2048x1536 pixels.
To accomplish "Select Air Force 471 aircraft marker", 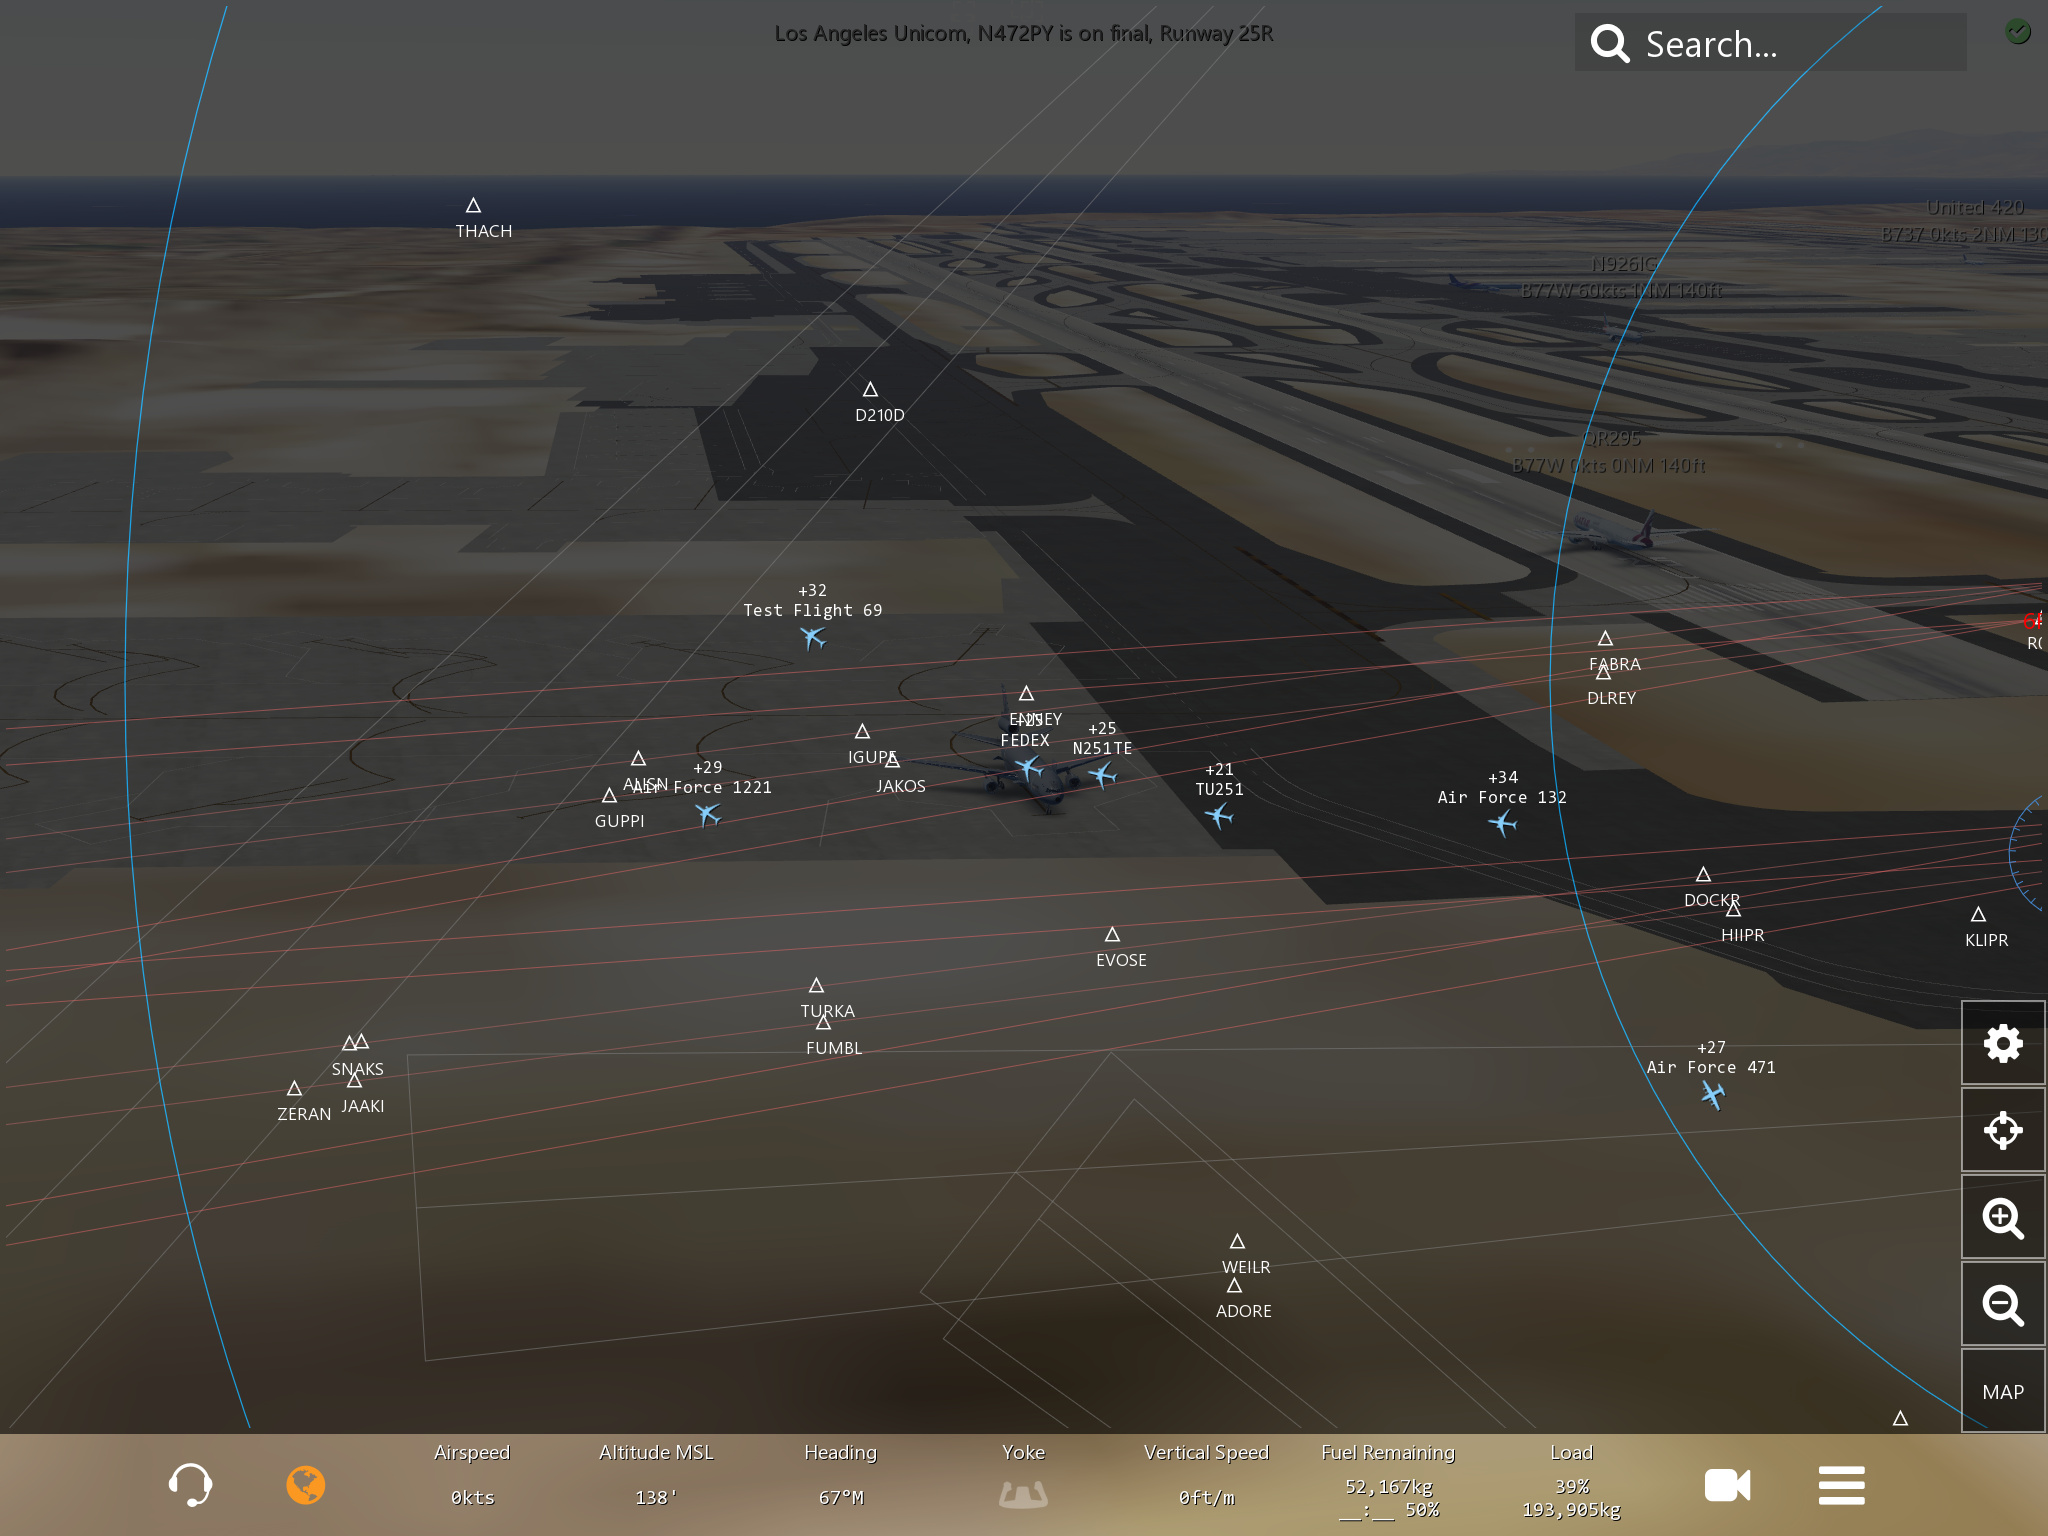I will 1712,1095.
